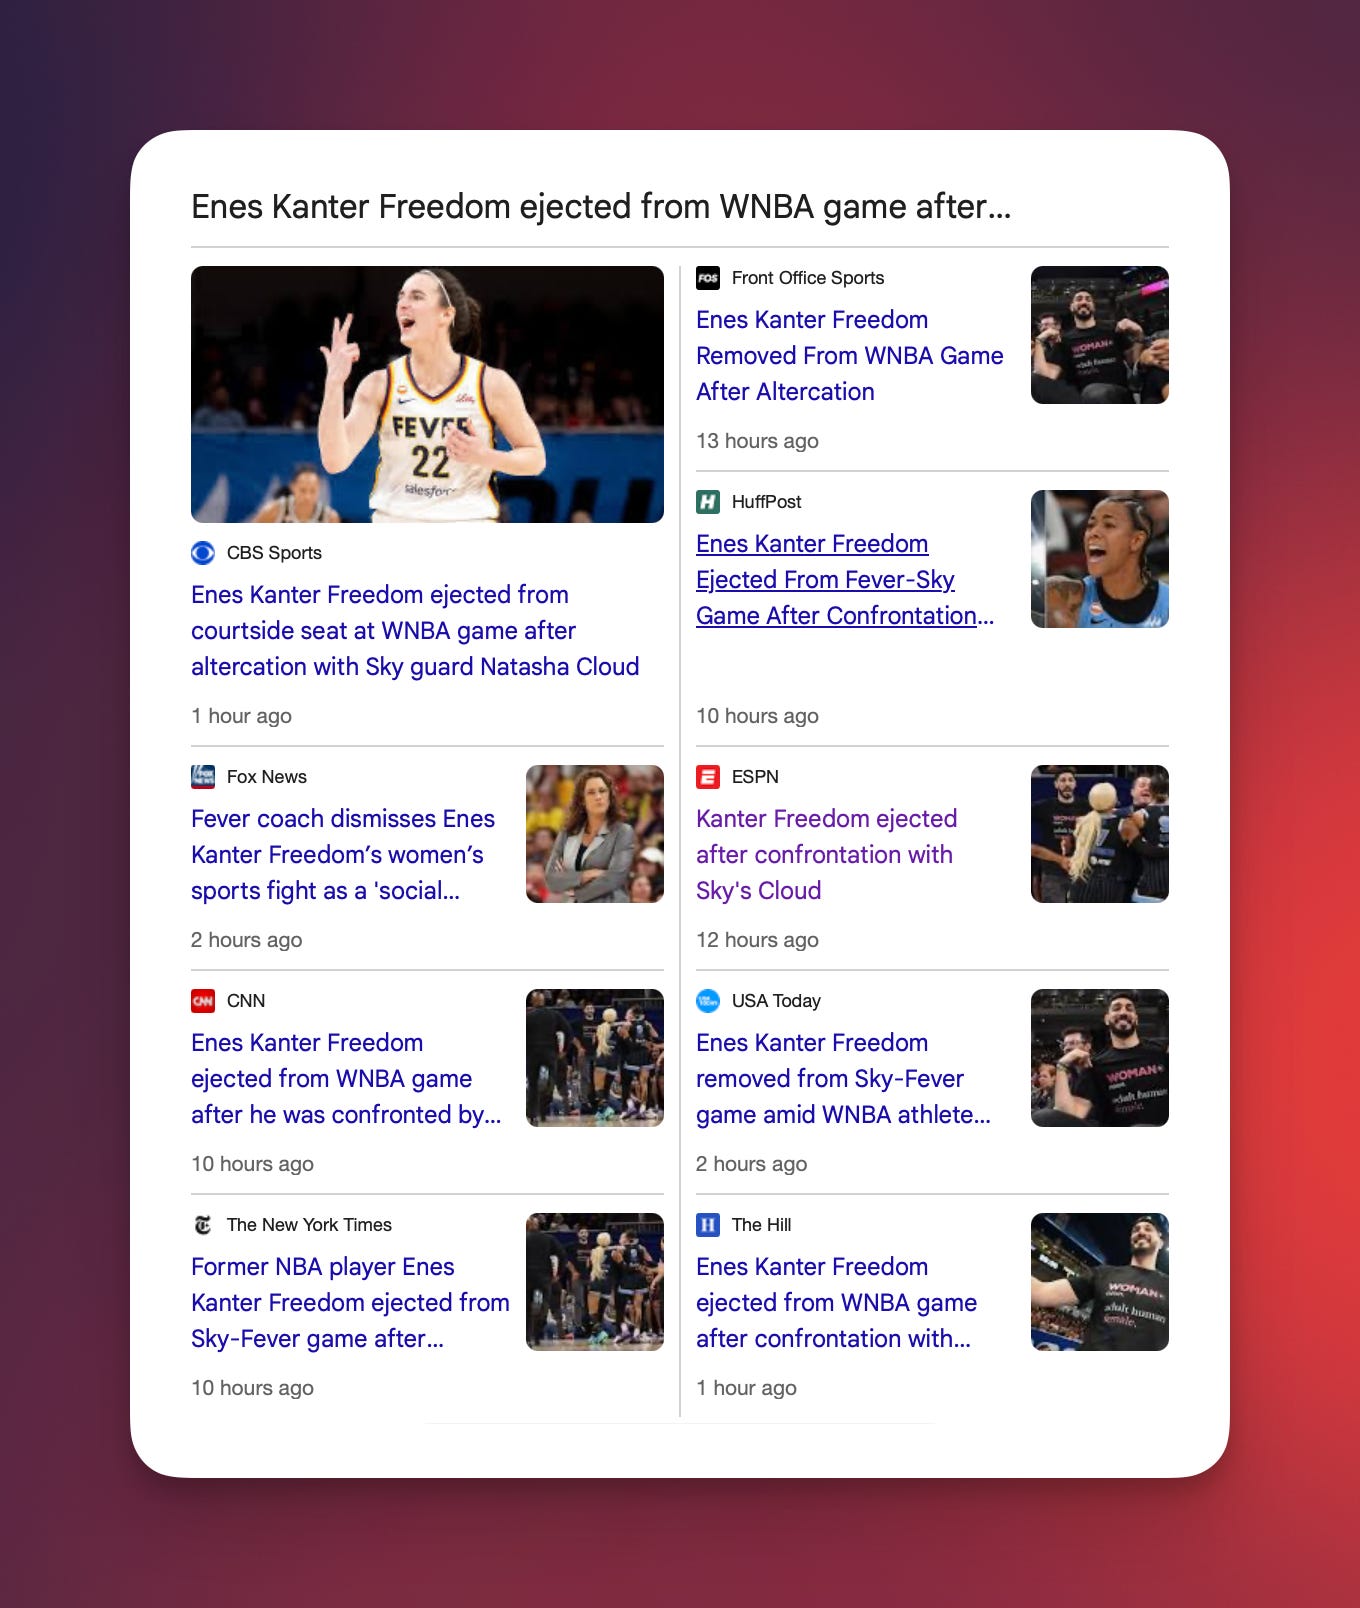Click 'The Hill' source name
This screenshot has width=1360, height=1608.
click(x=761, y=1225)
